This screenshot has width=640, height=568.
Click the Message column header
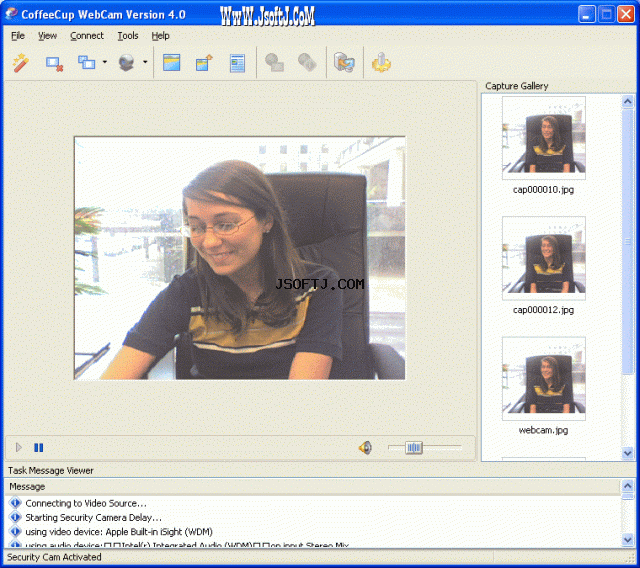[x=313, y=486]
